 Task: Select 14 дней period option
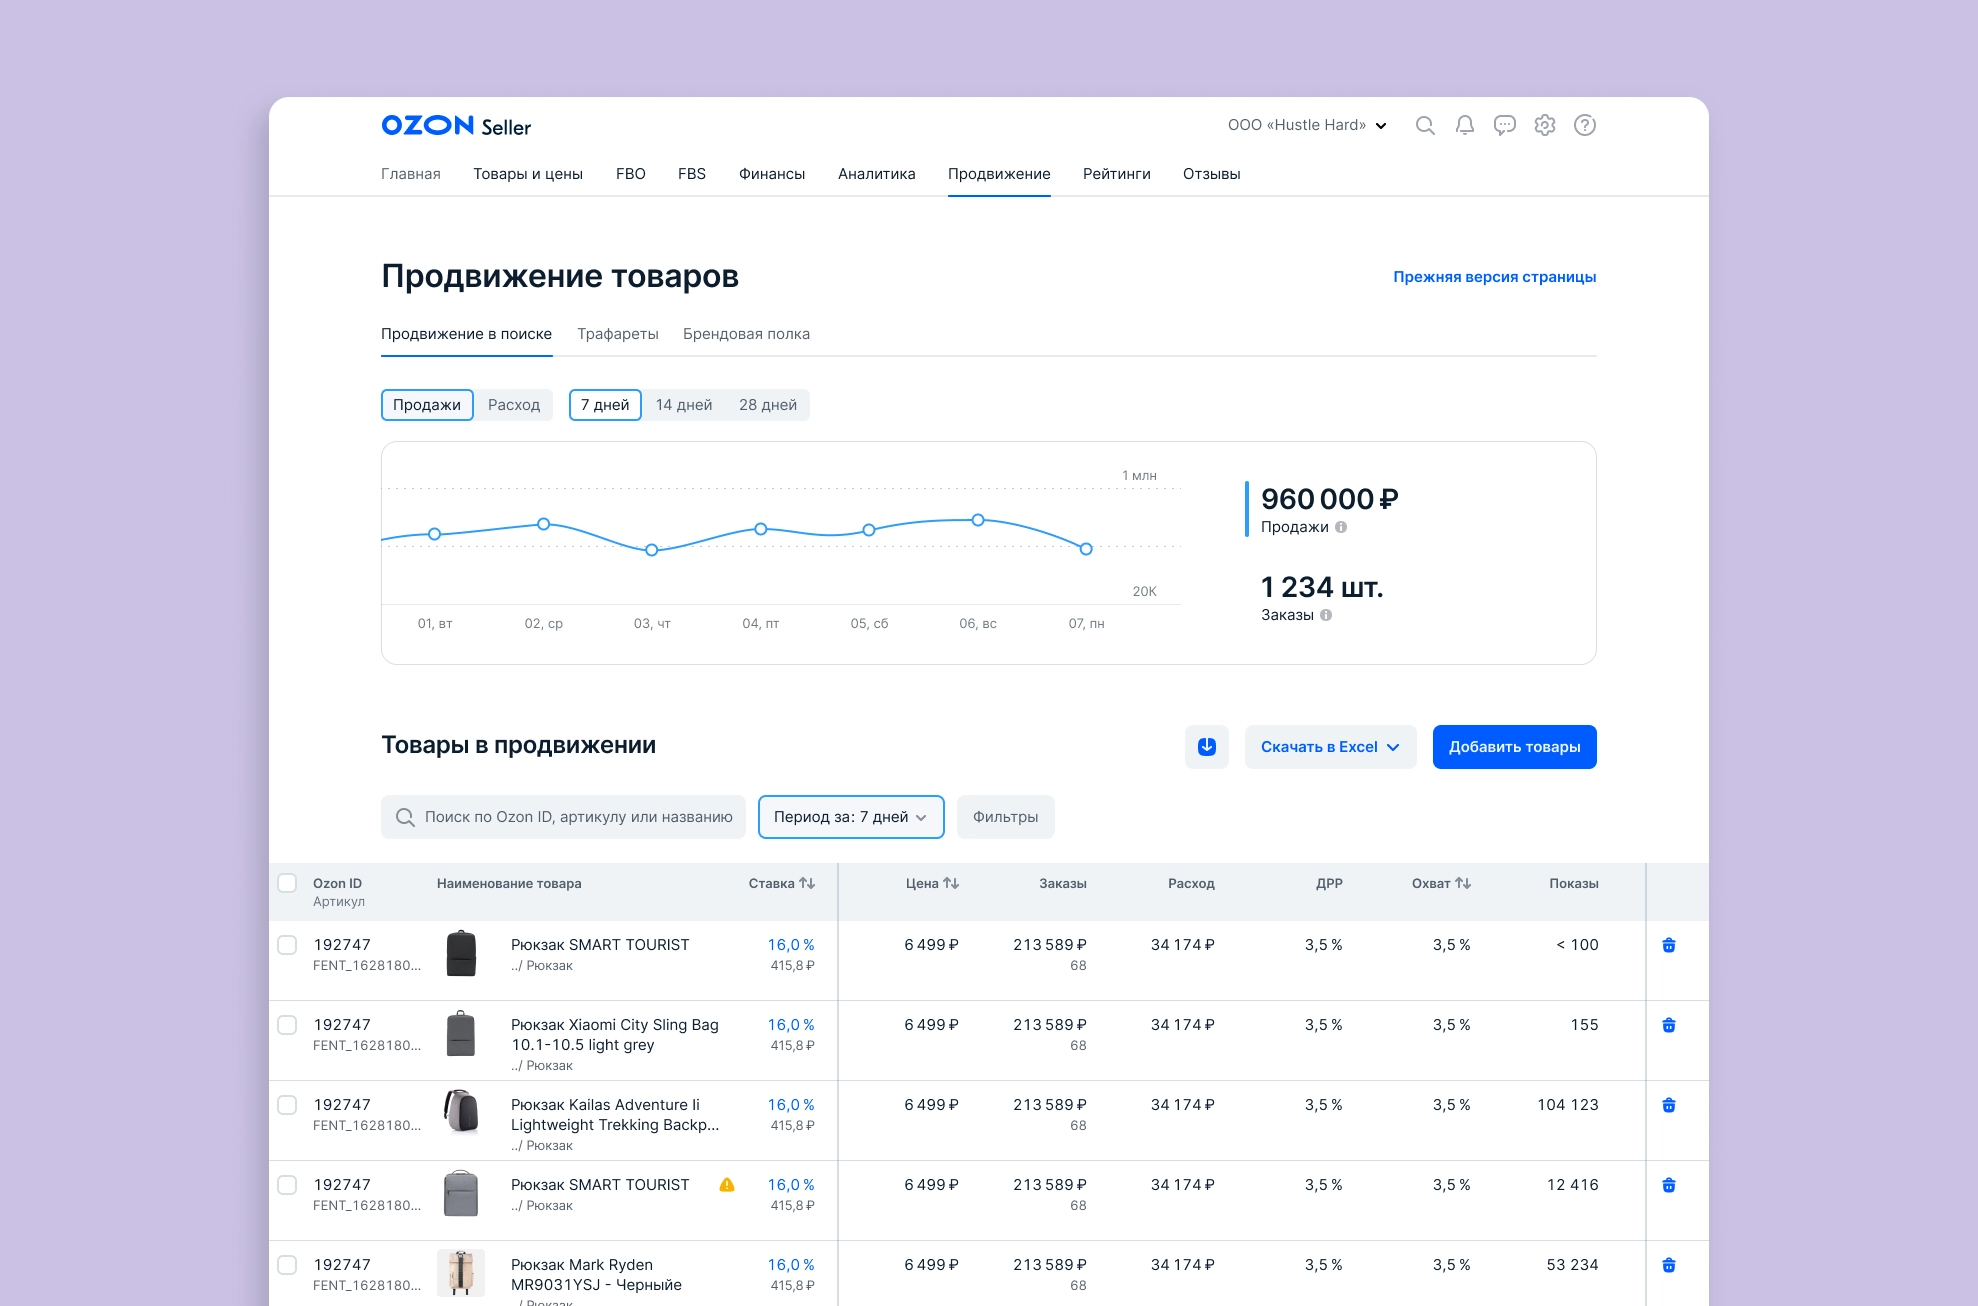pos(684,405)
